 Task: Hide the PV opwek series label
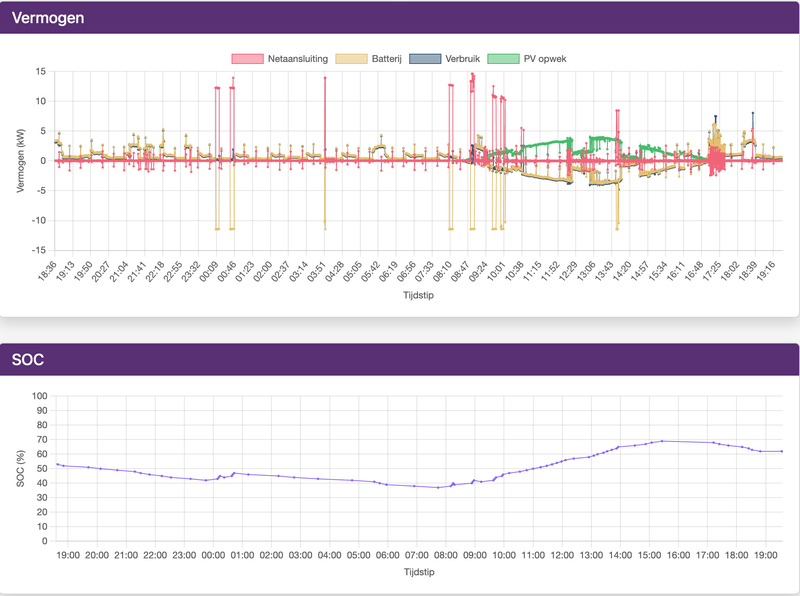point(545,59)
